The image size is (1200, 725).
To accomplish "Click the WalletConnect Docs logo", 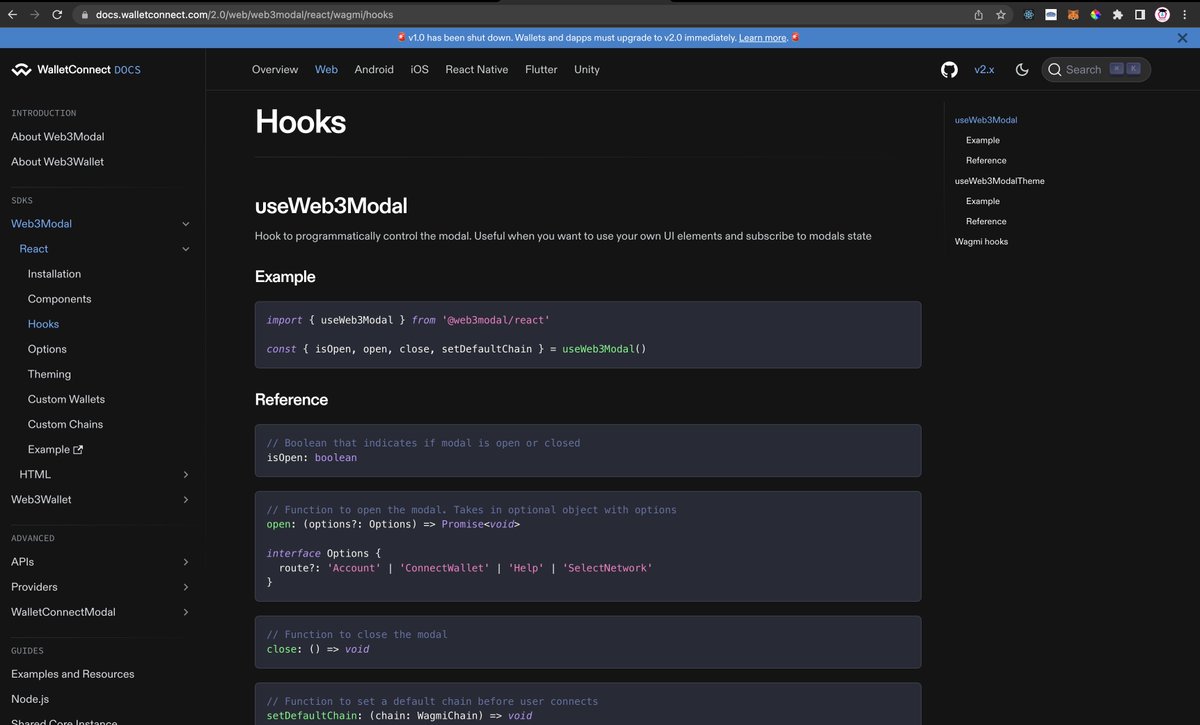I will (76, 70).
